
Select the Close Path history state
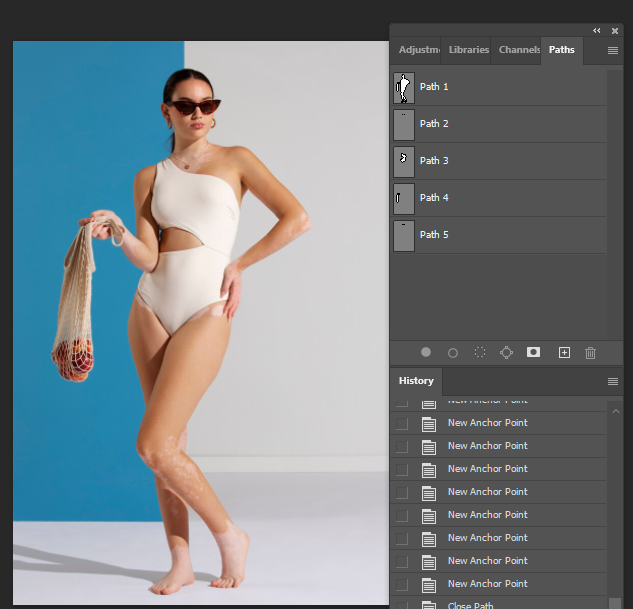[498, 604]
